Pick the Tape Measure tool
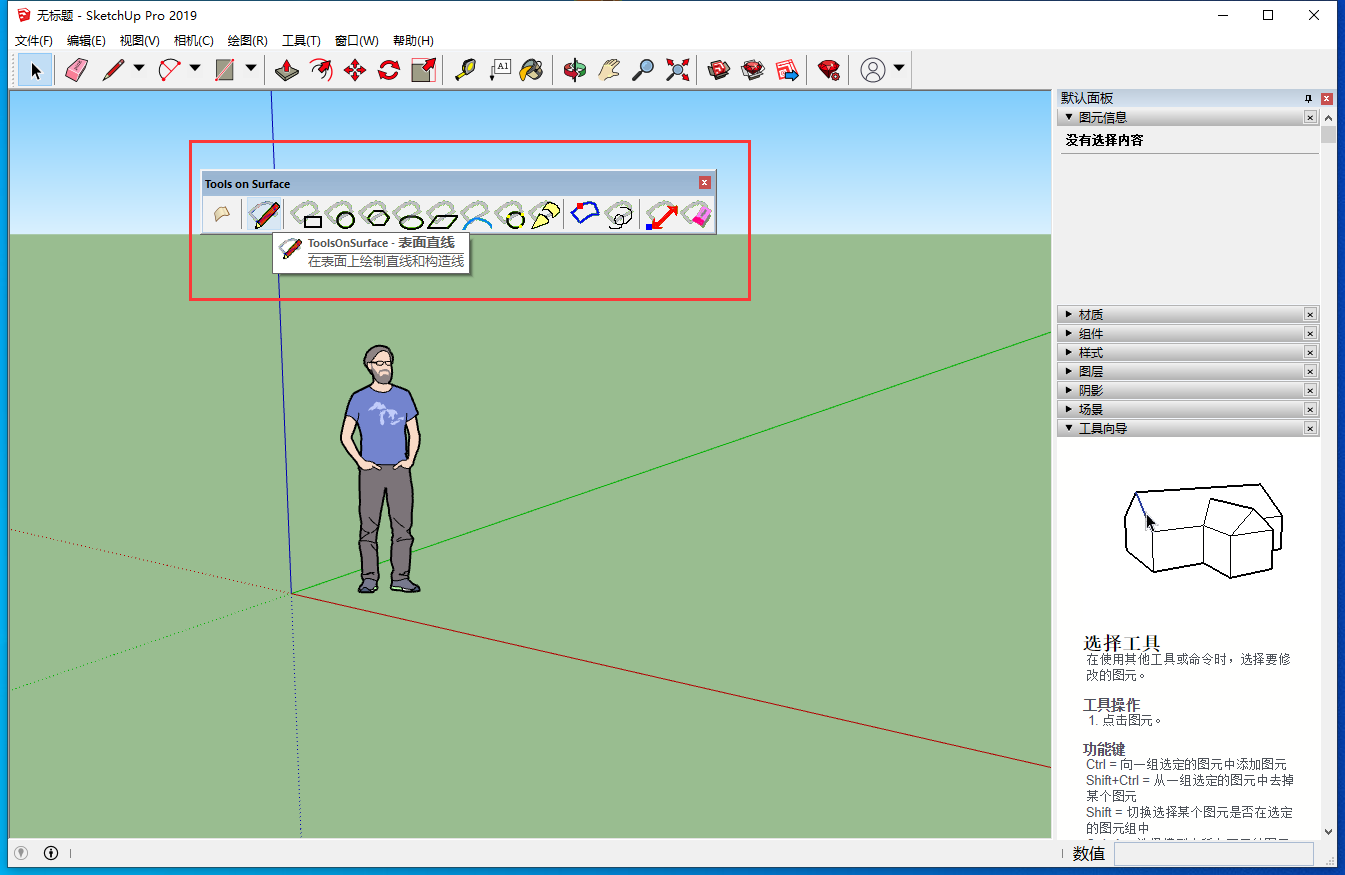The width and height of the screenshot is (1345, 875). tap(465, 70)
